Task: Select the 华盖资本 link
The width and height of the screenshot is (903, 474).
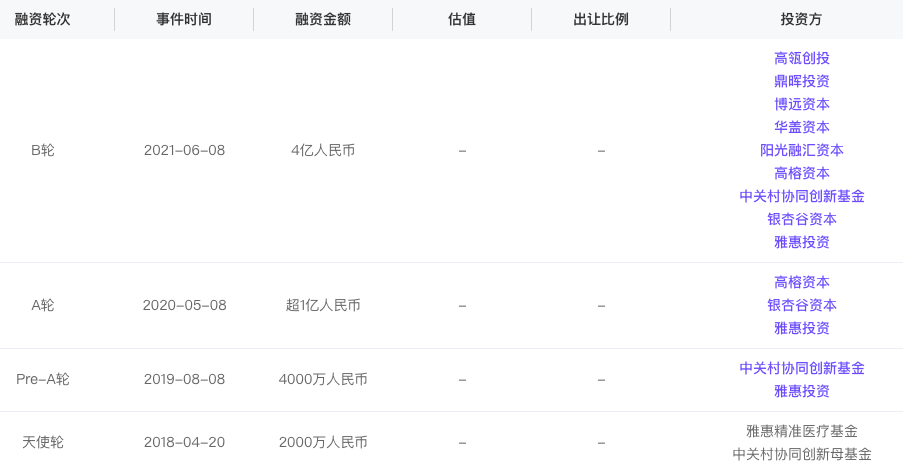Action: click(x=801, y=127)
